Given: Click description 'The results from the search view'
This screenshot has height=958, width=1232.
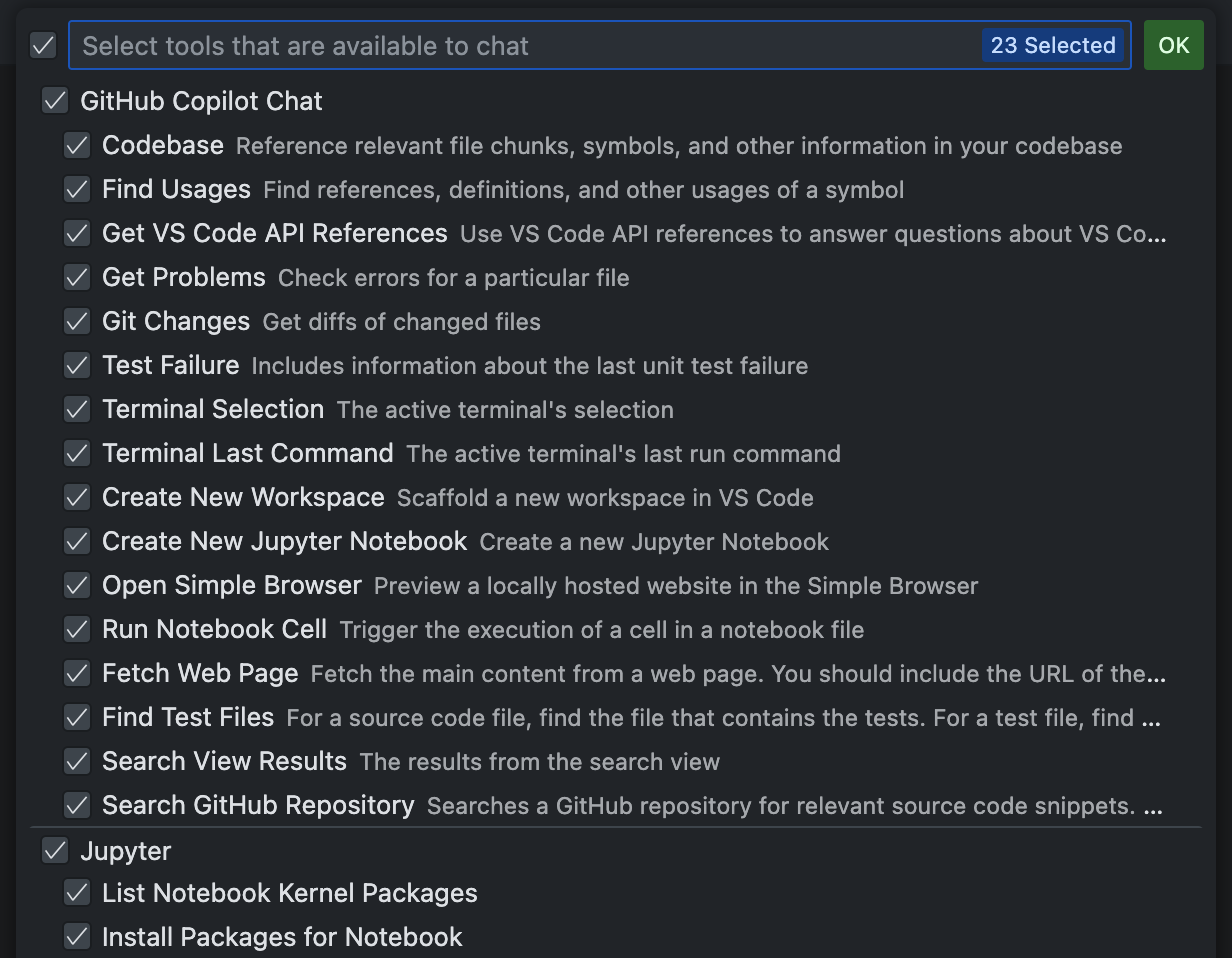Looking at the screenshot, I should pos(540,762).
